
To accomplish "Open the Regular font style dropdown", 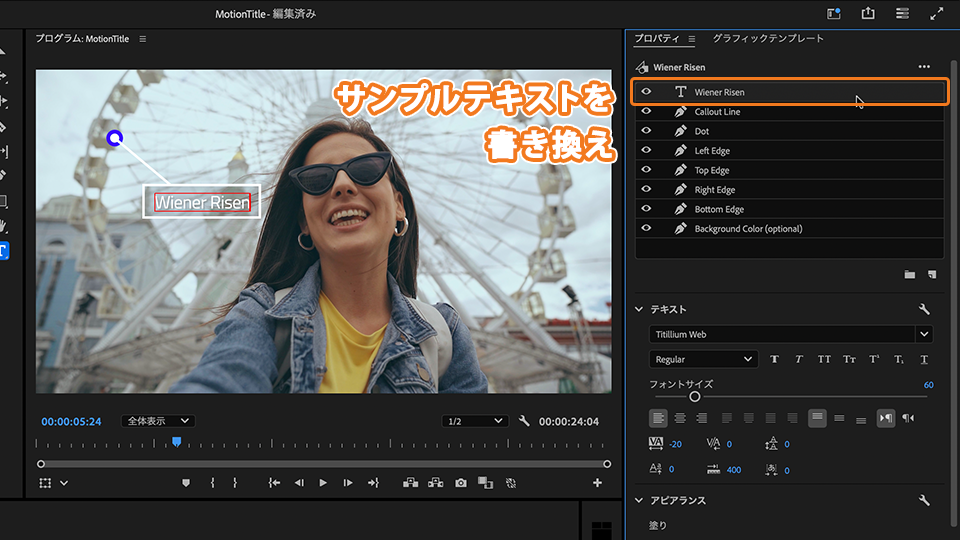I will point(704,359).
